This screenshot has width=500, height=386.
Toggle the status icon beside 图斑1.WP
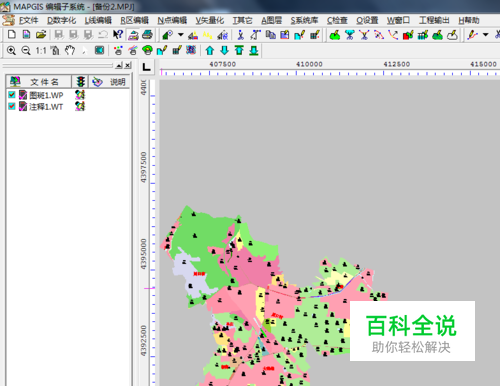80,95
